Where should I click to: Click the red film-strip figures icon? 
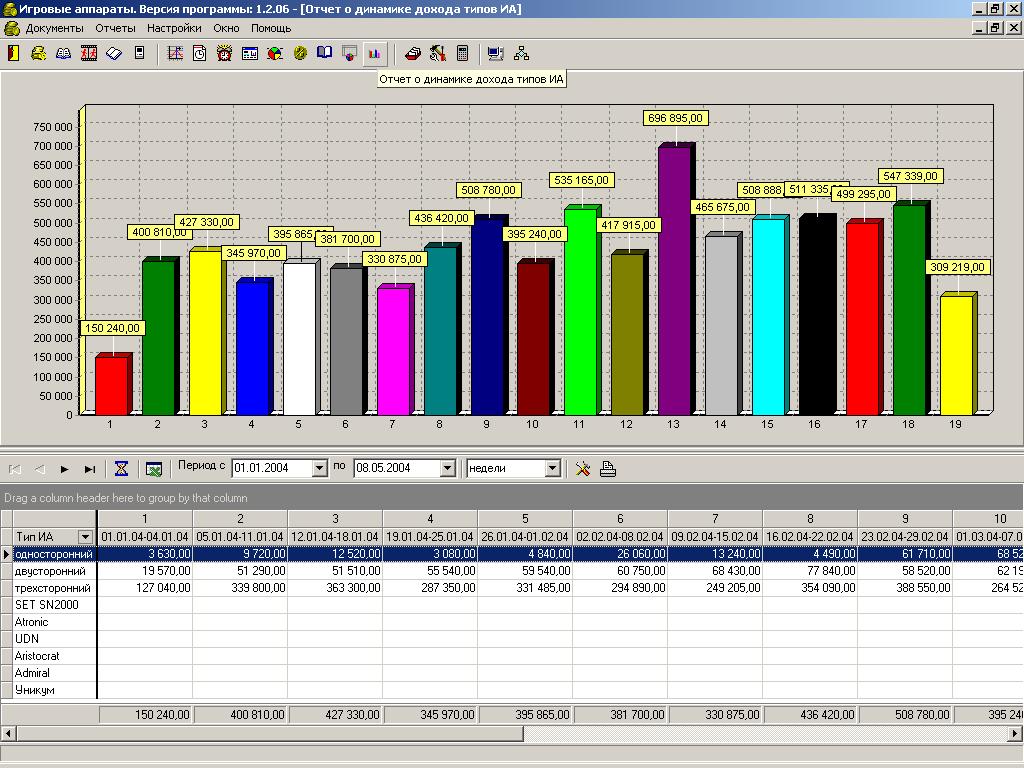click(89, 54)
